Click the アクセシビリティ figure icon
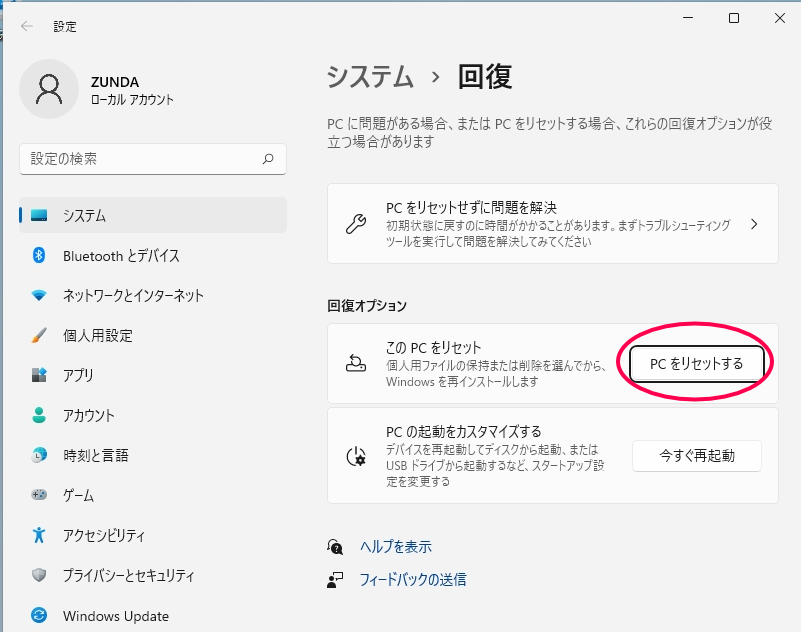801x632 pixels. pyautogui.click(x=39, y=535)
